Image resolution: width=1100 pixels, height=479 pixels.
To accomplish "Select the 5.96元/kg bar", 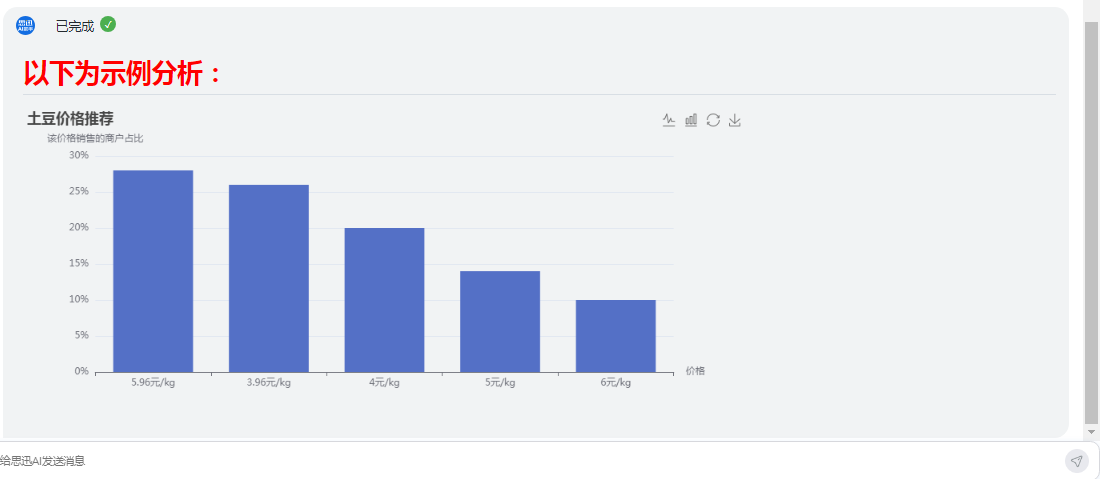I will pos(153,271).
